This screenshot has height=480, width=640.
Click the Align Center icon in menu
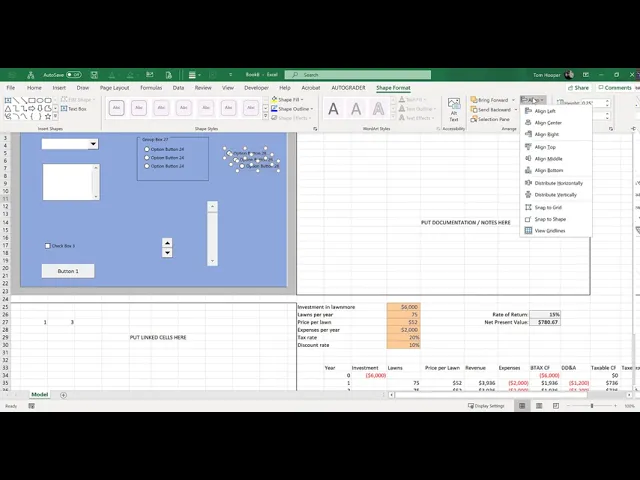tap(528, 122)
